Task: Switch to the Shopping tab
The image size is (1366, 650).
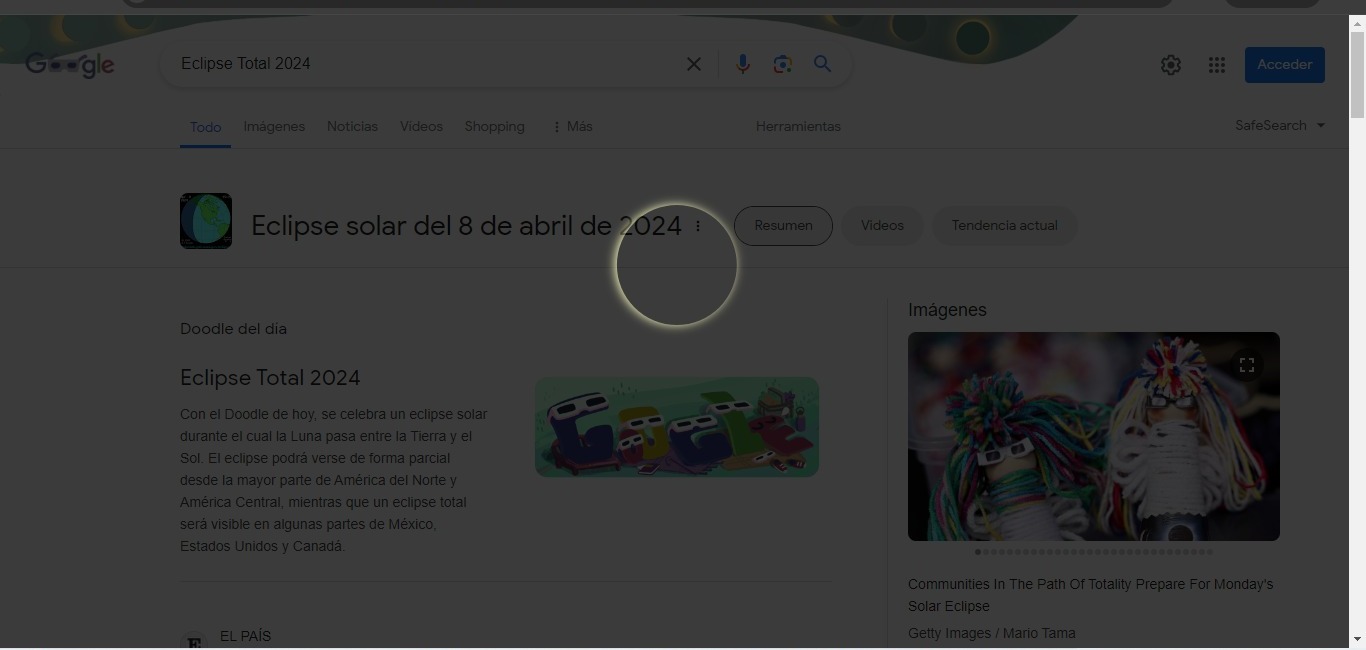Action: (x=494, y=127)
